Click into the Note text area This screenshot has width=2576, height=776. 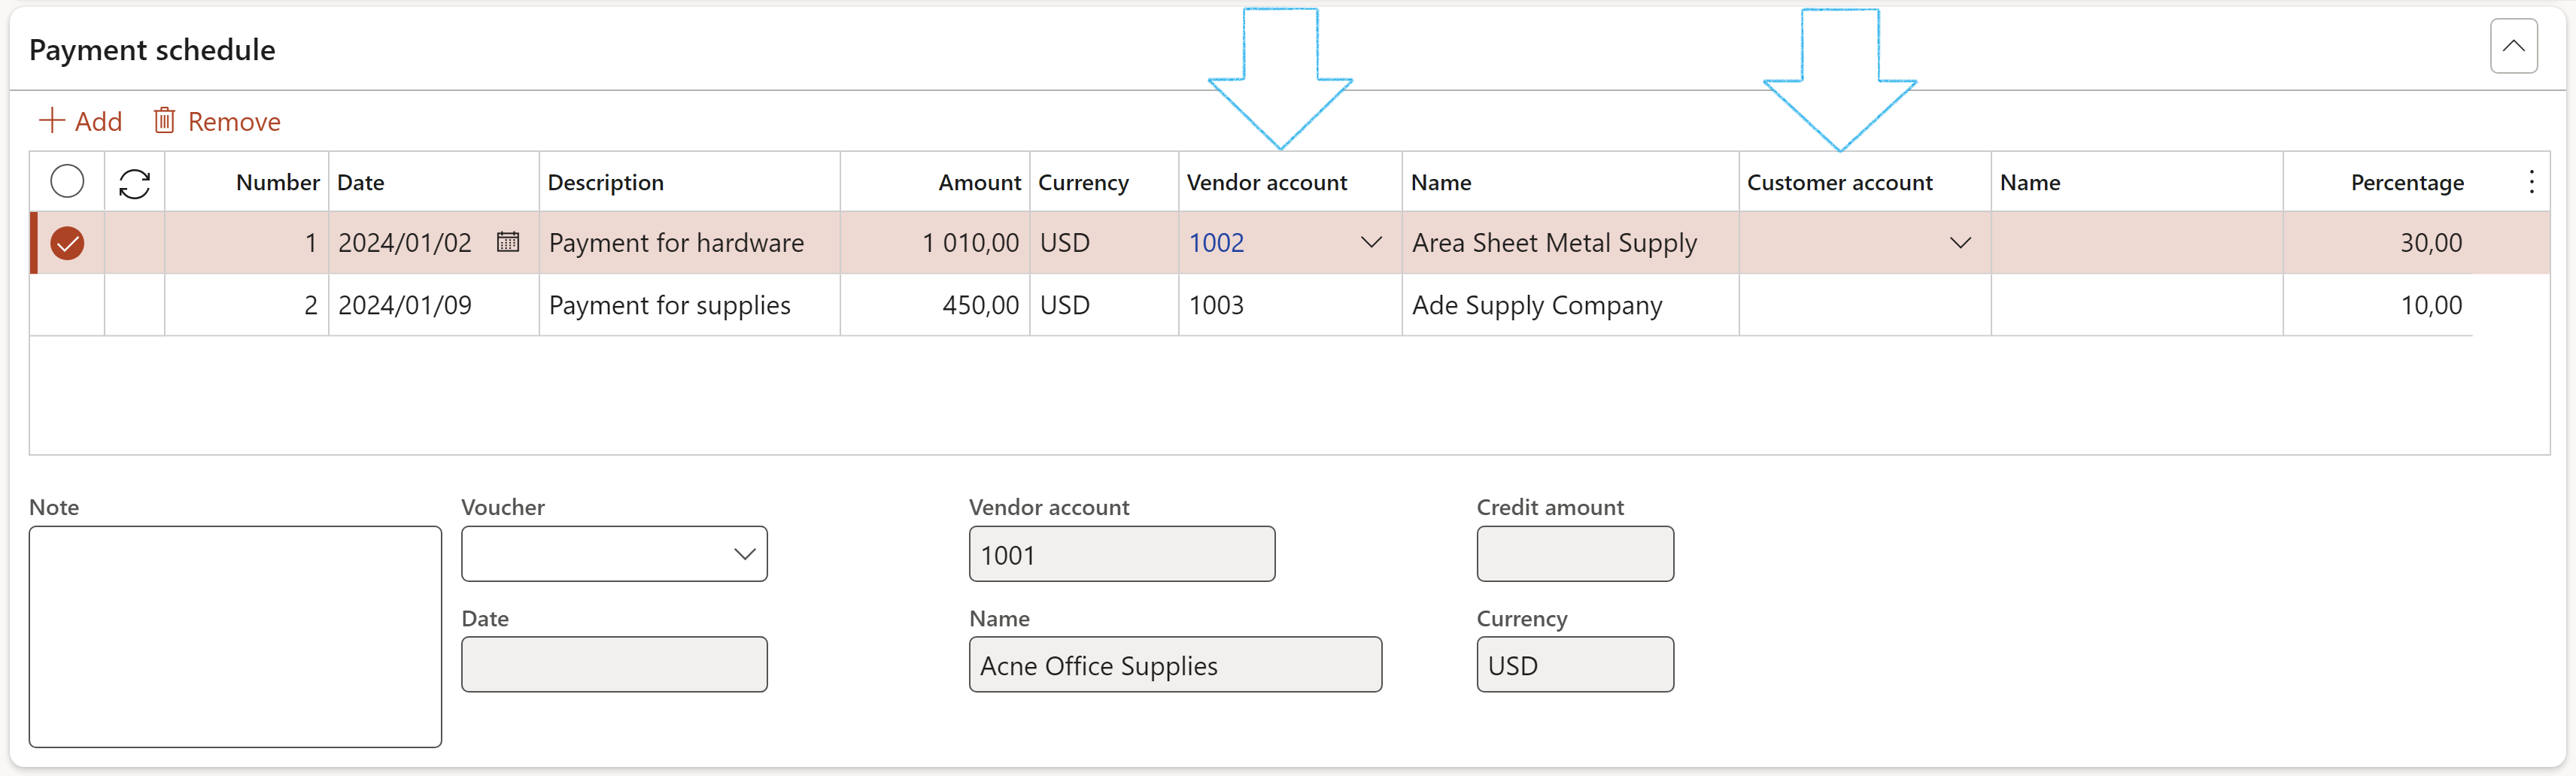(235, 637)
